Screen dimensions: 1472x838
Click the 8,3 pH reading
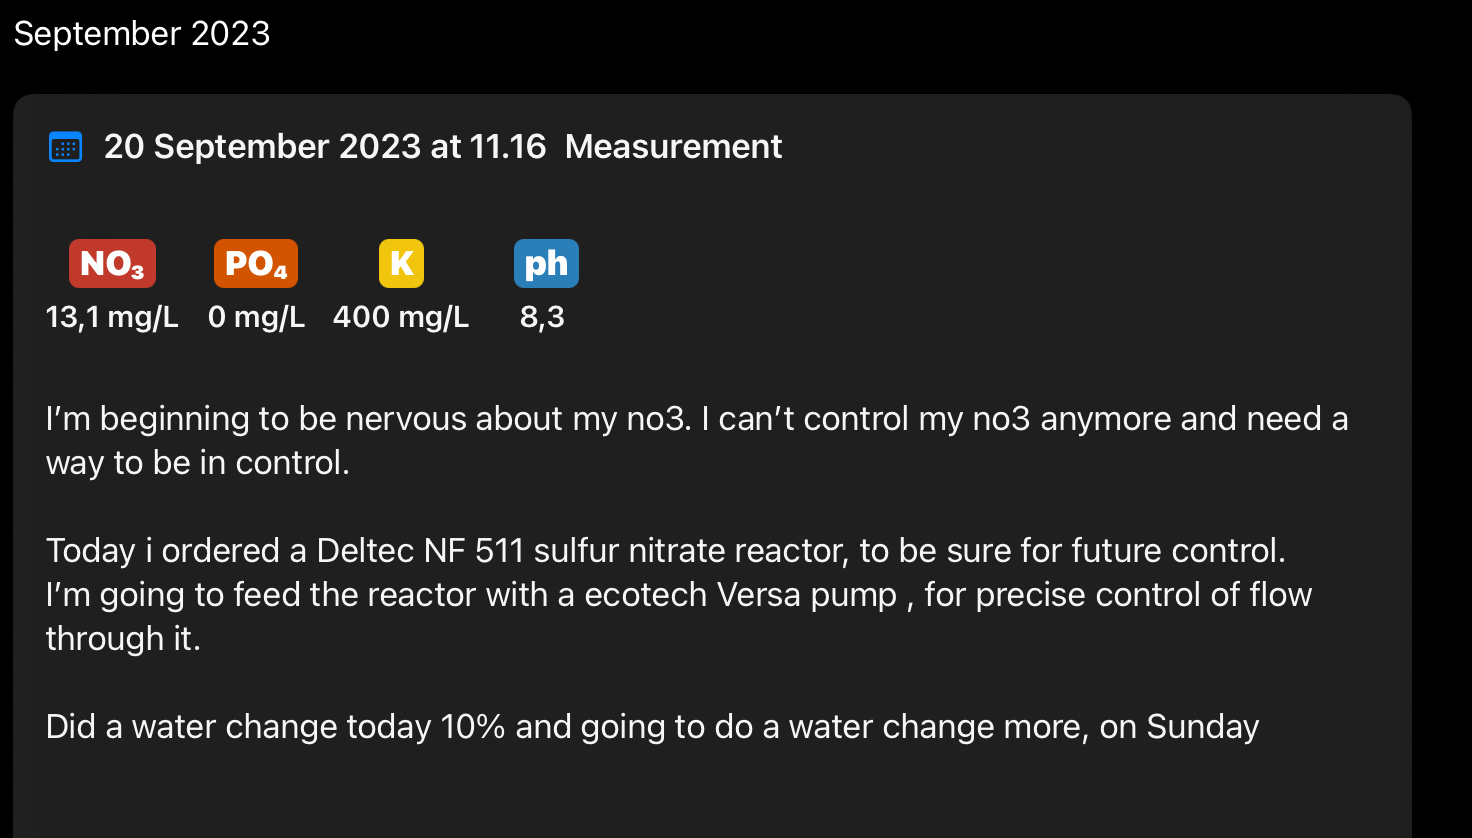pos(542,317)
